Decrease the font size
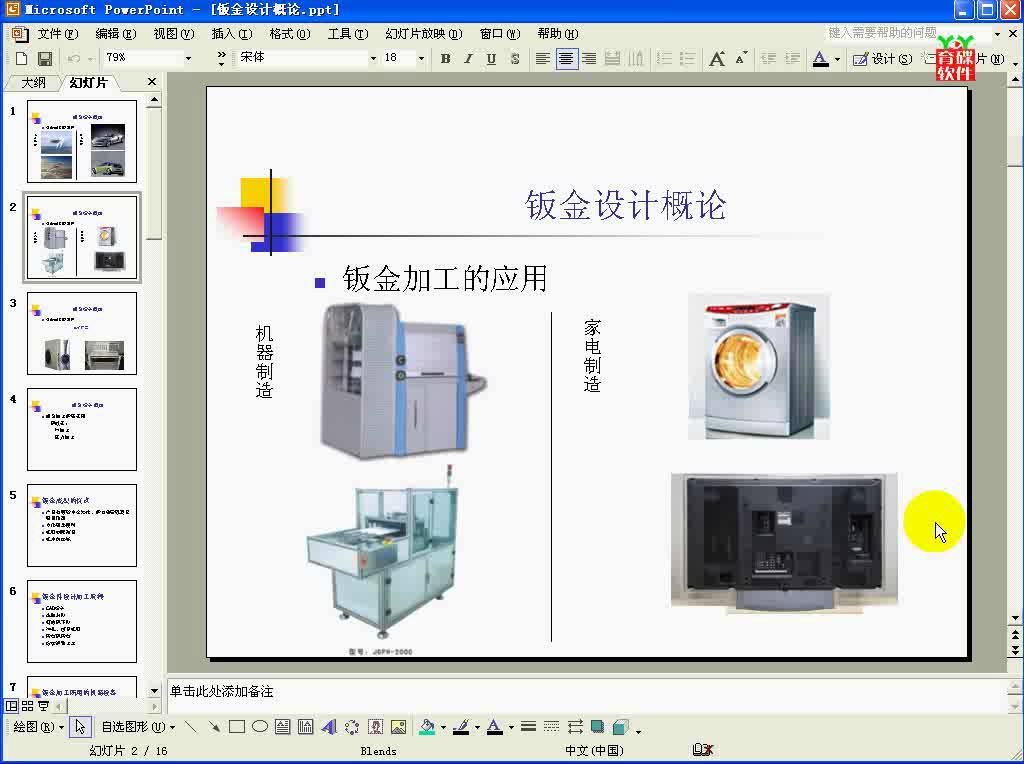 pyautogui.click(x=741, y=59)
